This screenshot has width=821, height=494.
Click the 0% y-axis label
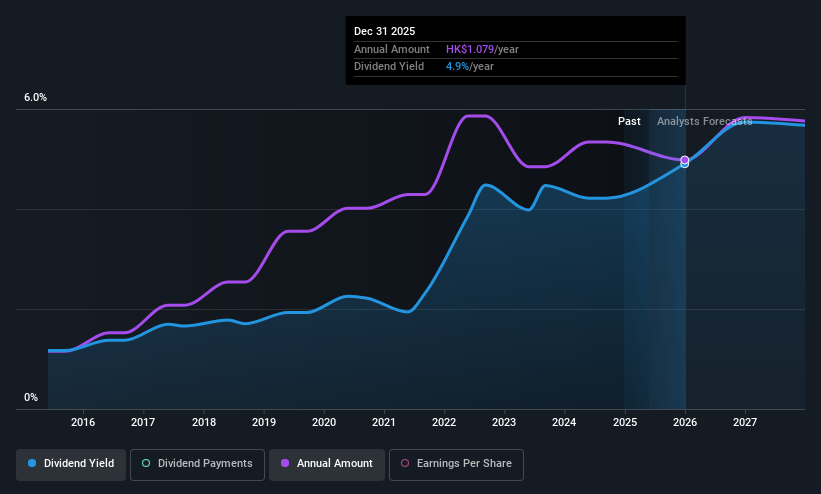pyautogui.click(x=31, y=398)
